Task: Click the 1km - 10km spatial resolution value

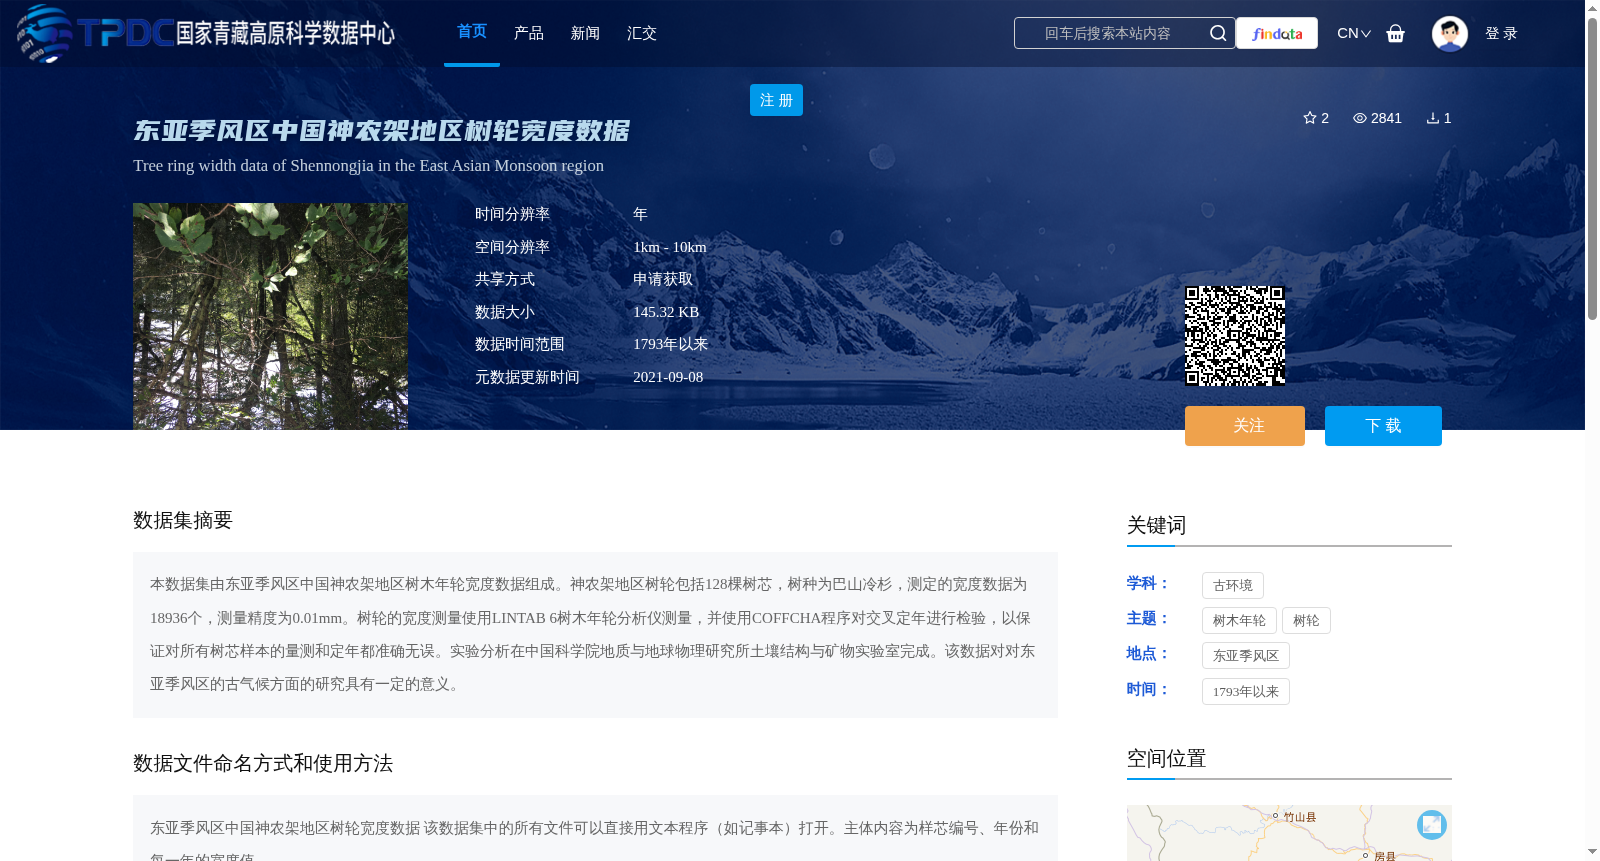Action: pos(670,247)
